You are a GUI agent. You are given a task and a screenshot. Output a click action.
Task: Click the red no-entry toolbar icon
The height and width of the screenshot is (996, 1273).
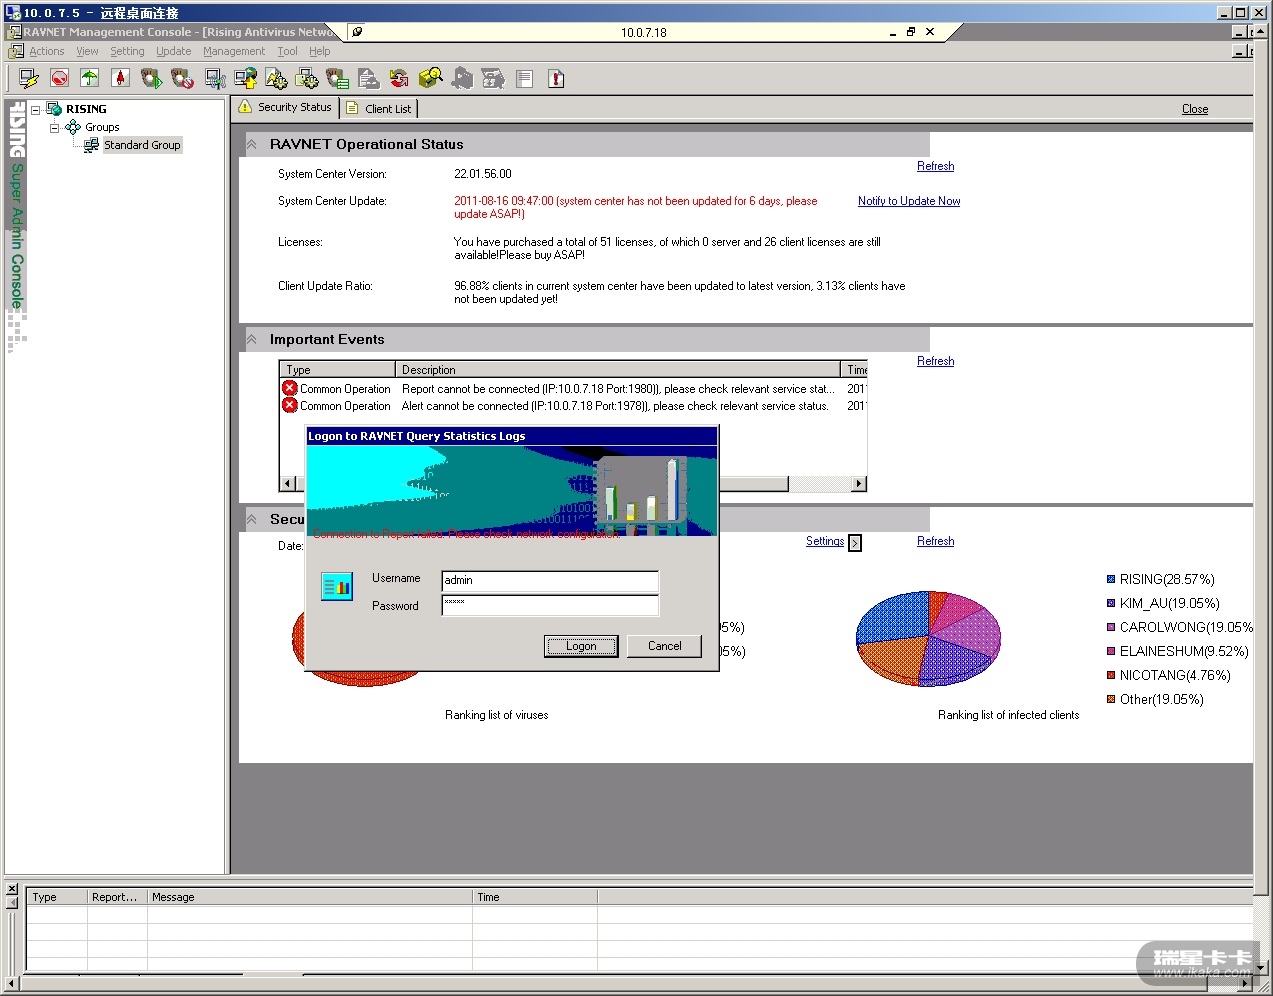pyautogui.click(x=60, y=78)
